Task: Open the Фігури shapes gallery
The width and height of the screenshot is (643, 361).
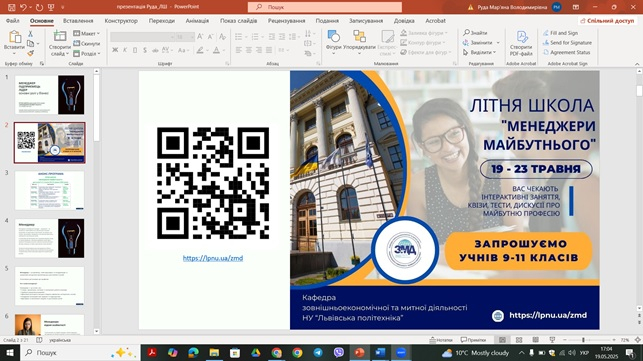Action: click(x=333, y=37)
